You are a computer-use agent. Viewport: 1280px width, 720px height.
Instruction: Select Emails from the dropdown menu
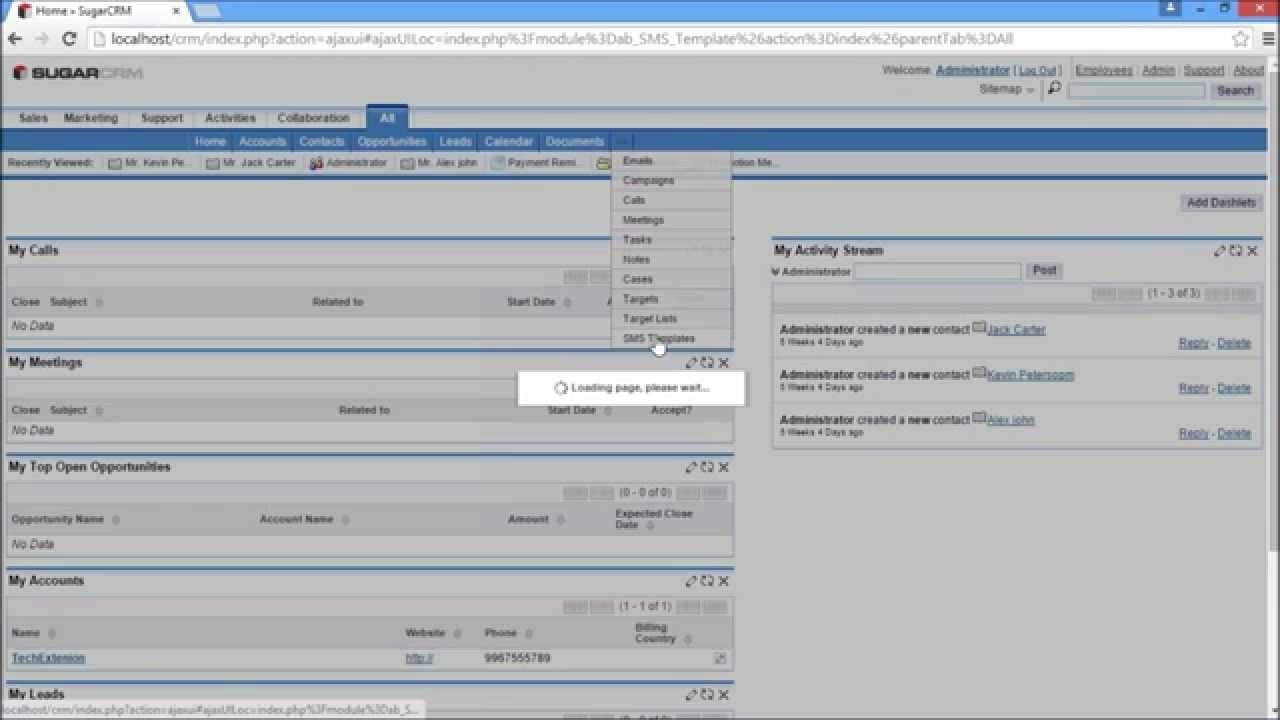(671, 161)
